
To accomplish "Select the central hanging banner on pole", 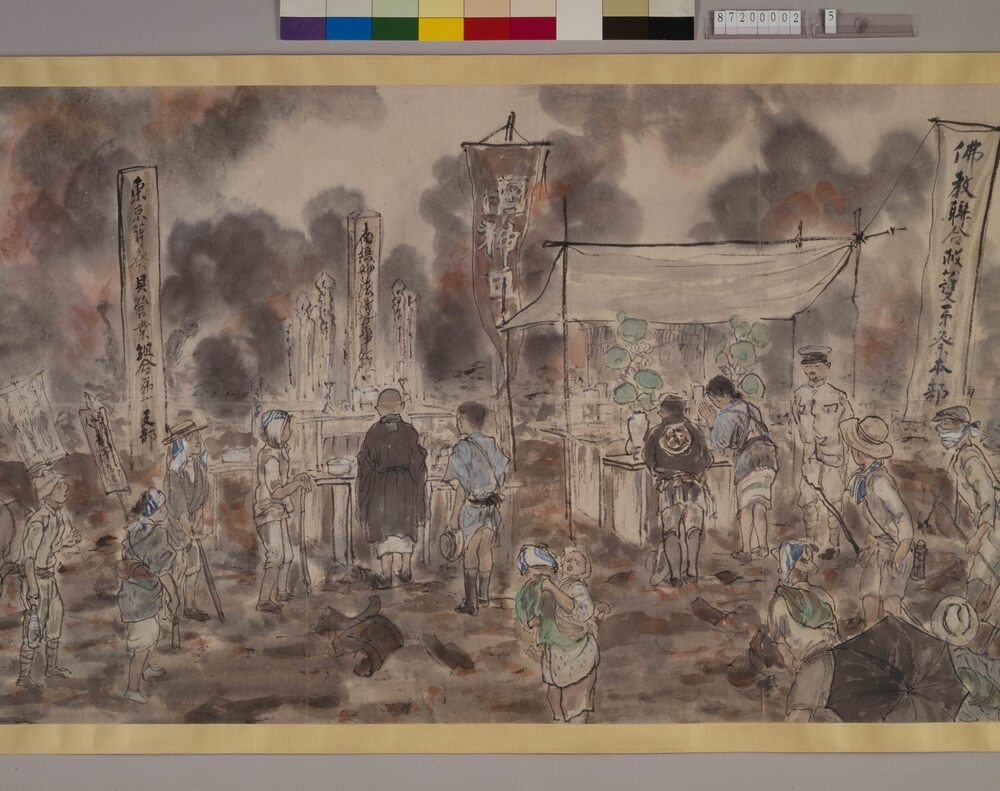I will [x=503, y=228].
